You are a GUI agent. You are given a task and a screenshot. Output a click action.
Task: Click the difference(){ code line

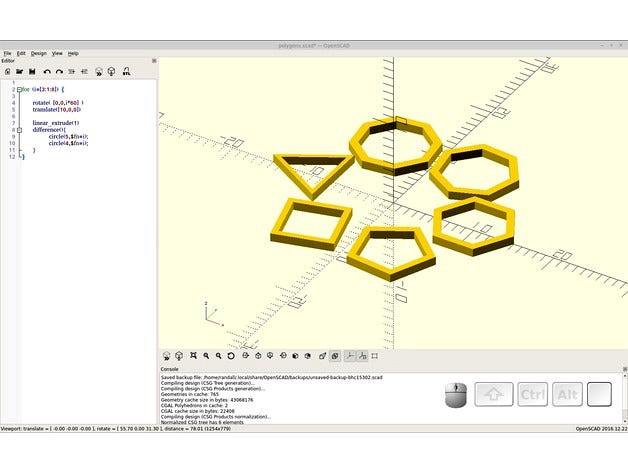pyautogui.click(x=49, y=130)
